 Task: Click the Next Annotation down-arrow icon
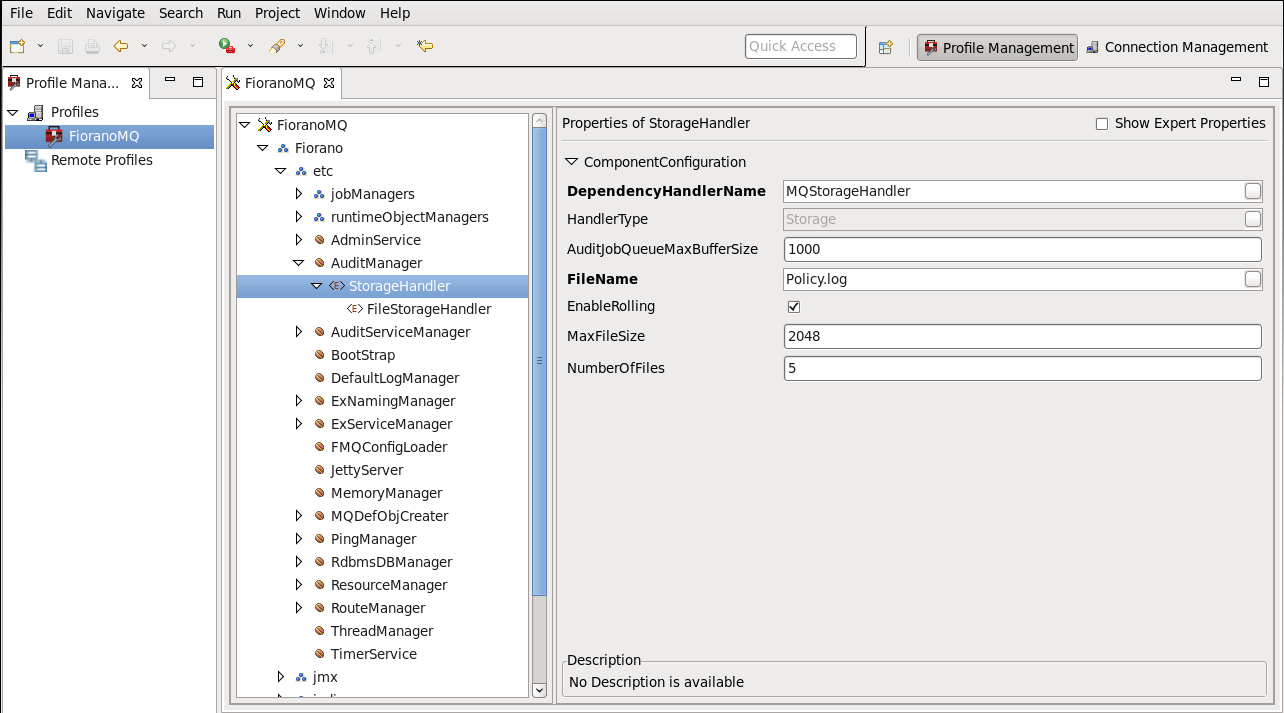click(325, 46)
